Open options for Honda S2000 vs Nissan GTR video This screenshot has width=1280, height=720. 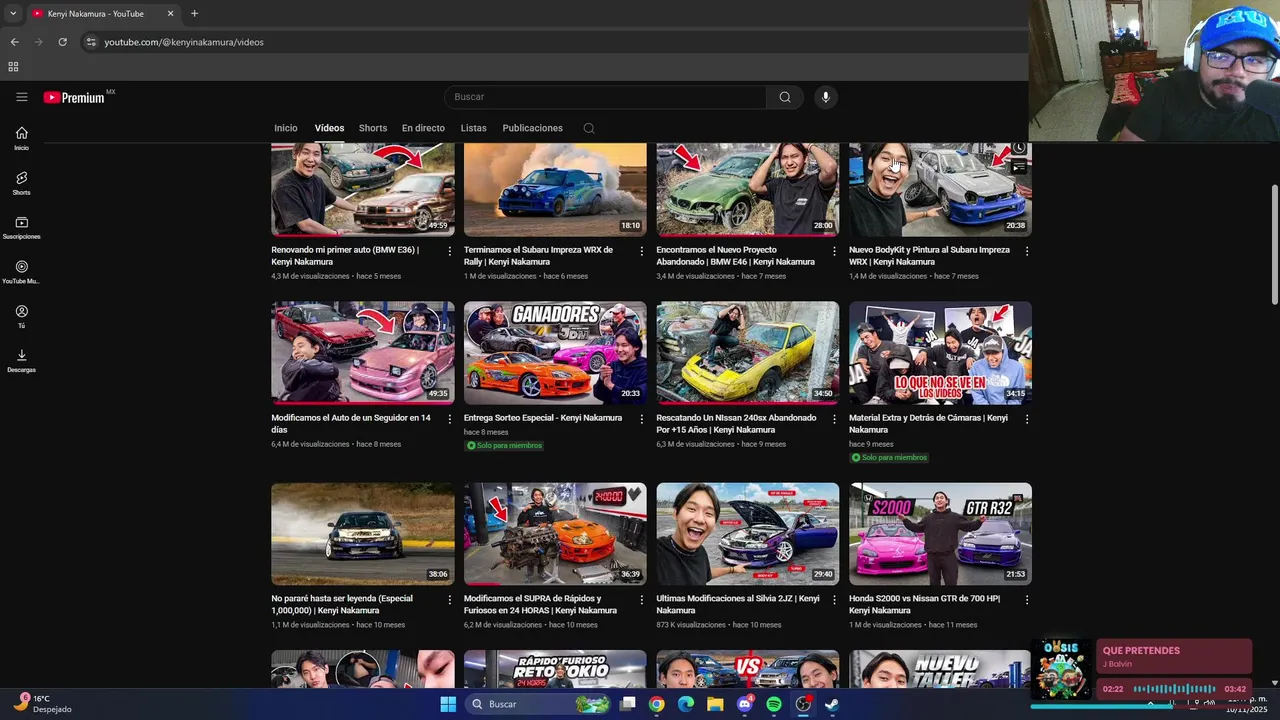coord(1027,600)
